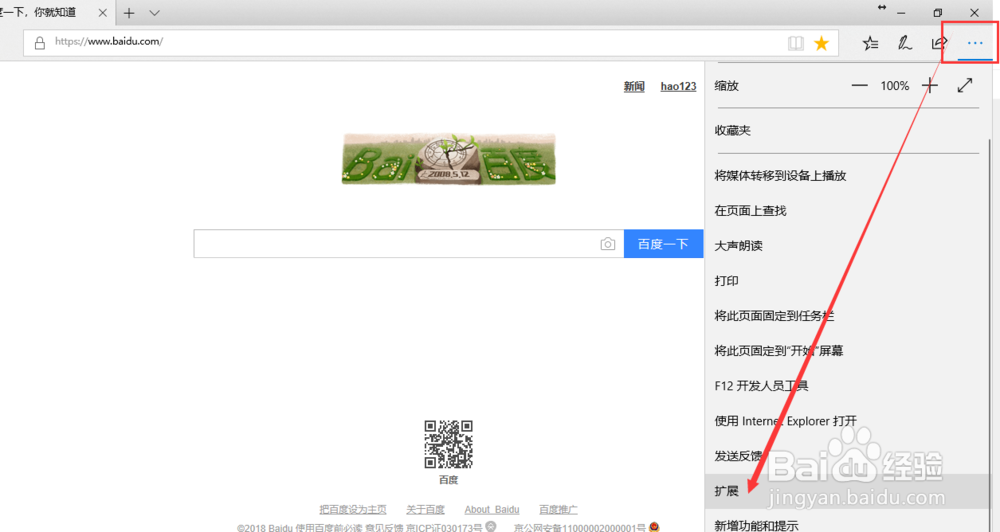The height and width of the screenshot is (532, 1000).
Task: Click the yellow favorite star icon
Action: point(821,43)
